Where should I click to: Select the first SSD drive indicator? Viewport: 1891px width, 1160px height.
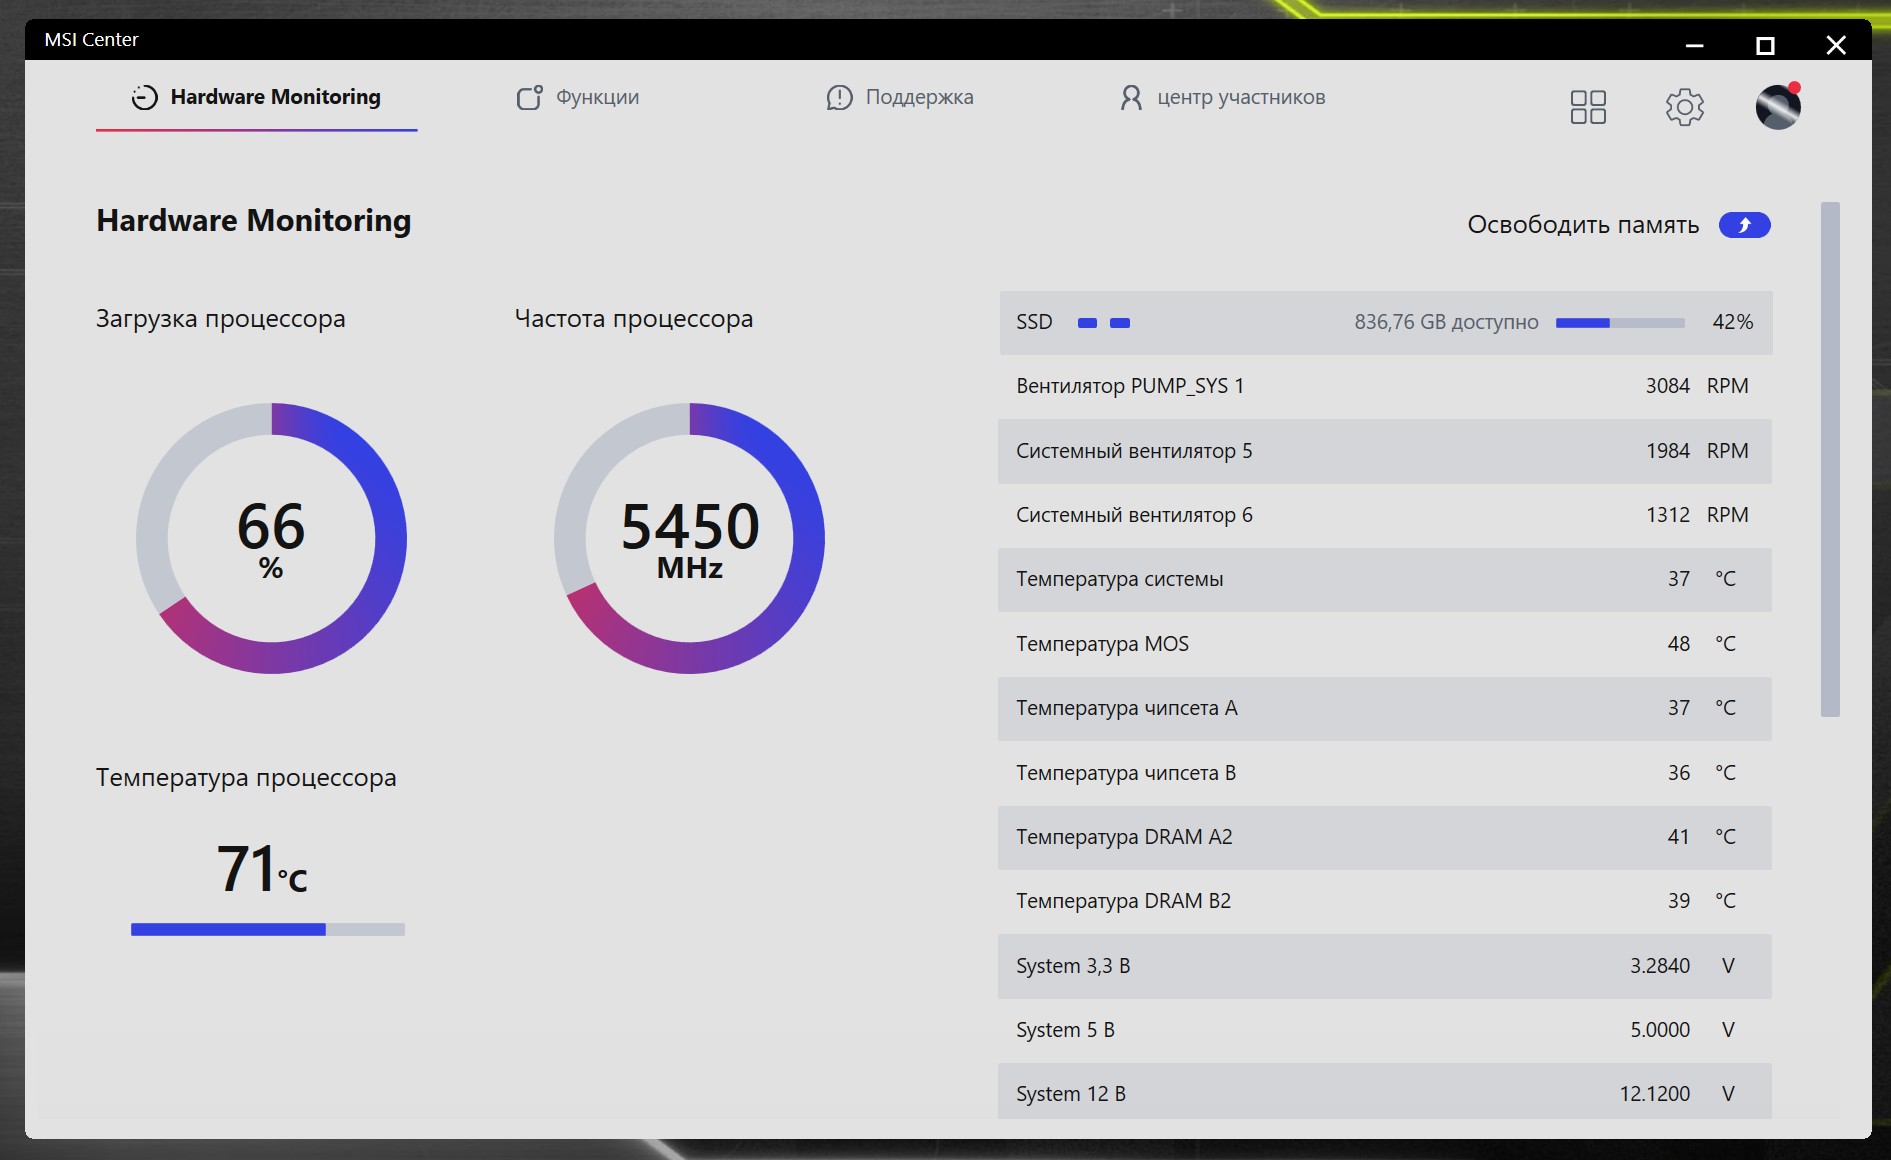pos(1087,323)
